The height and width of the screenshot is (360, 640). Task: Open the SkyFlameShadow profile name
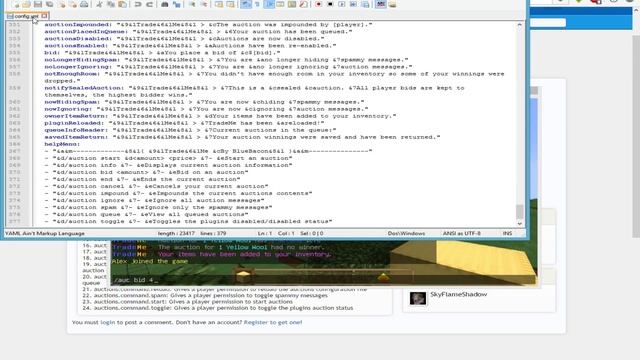458,294
